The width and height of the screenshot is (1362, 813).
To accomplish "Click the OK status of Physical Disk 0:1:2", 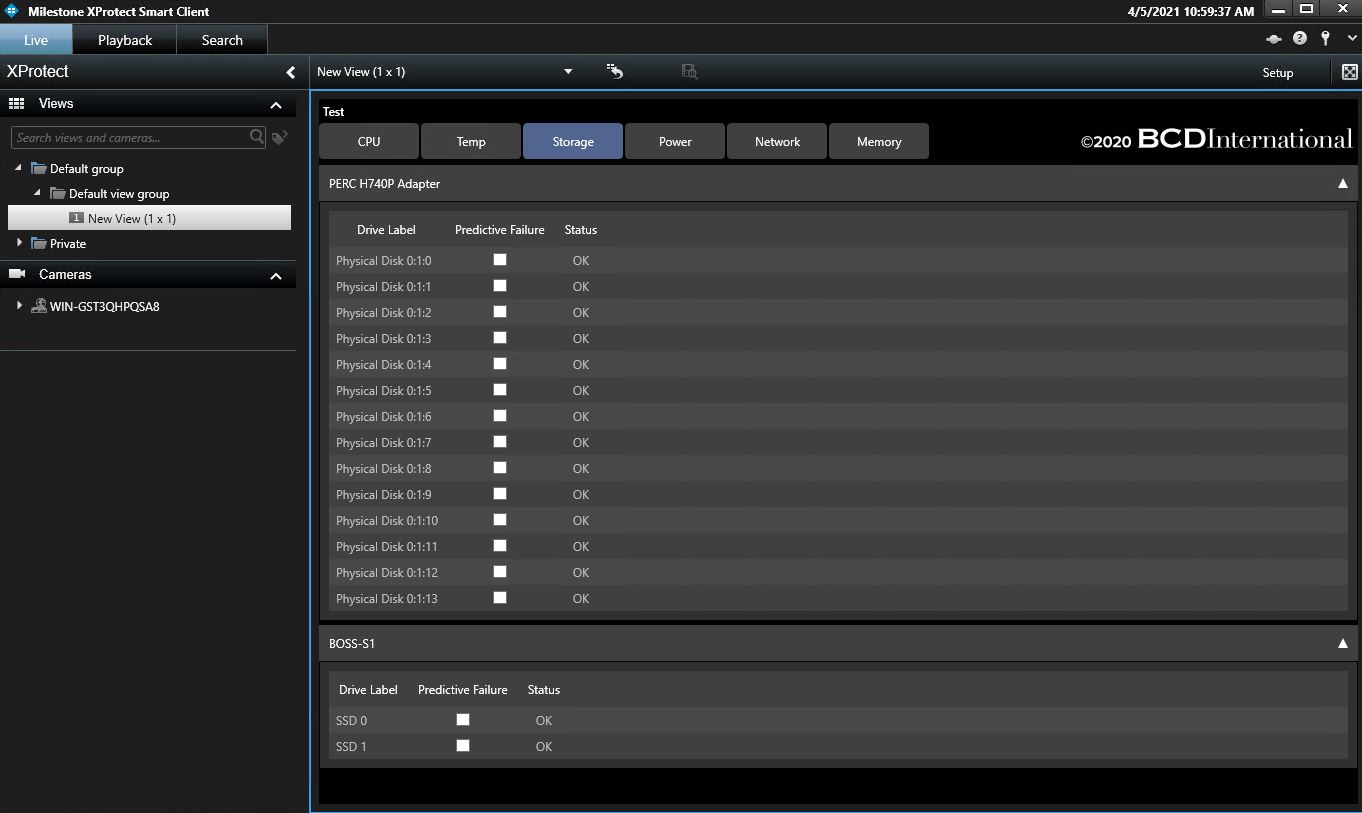I will click(x=581, y=312).
